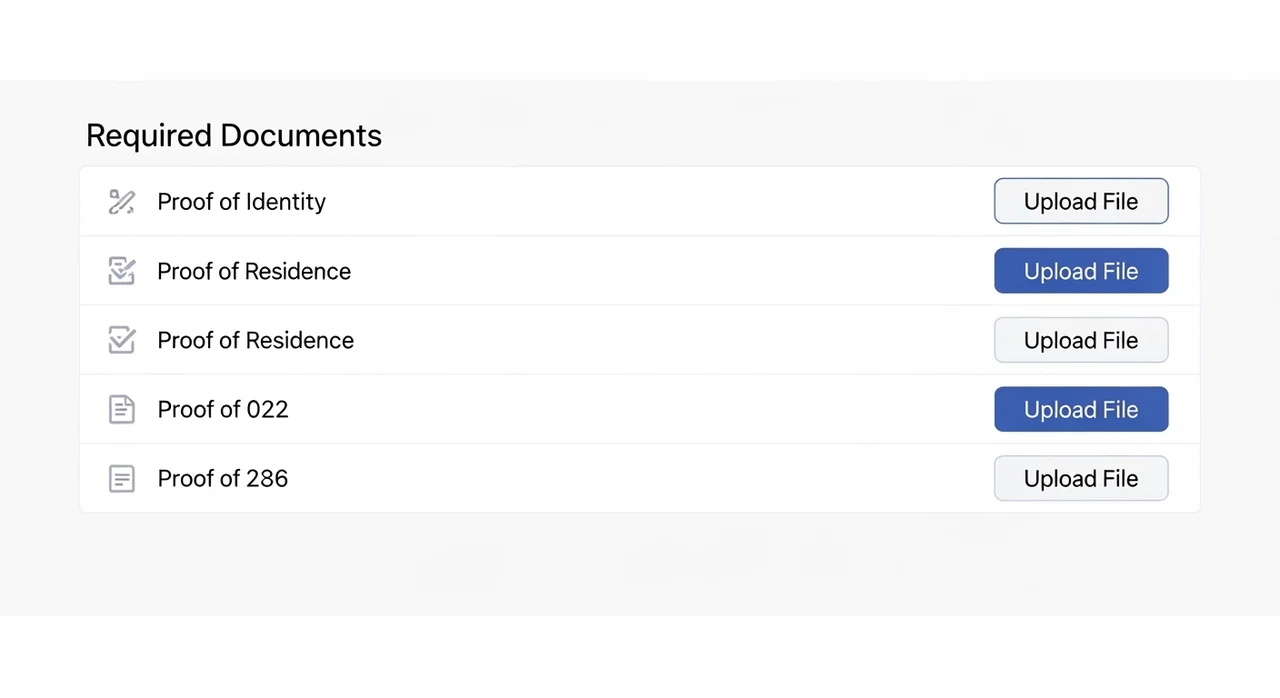Click the Required Documents heading

point(233,135)
